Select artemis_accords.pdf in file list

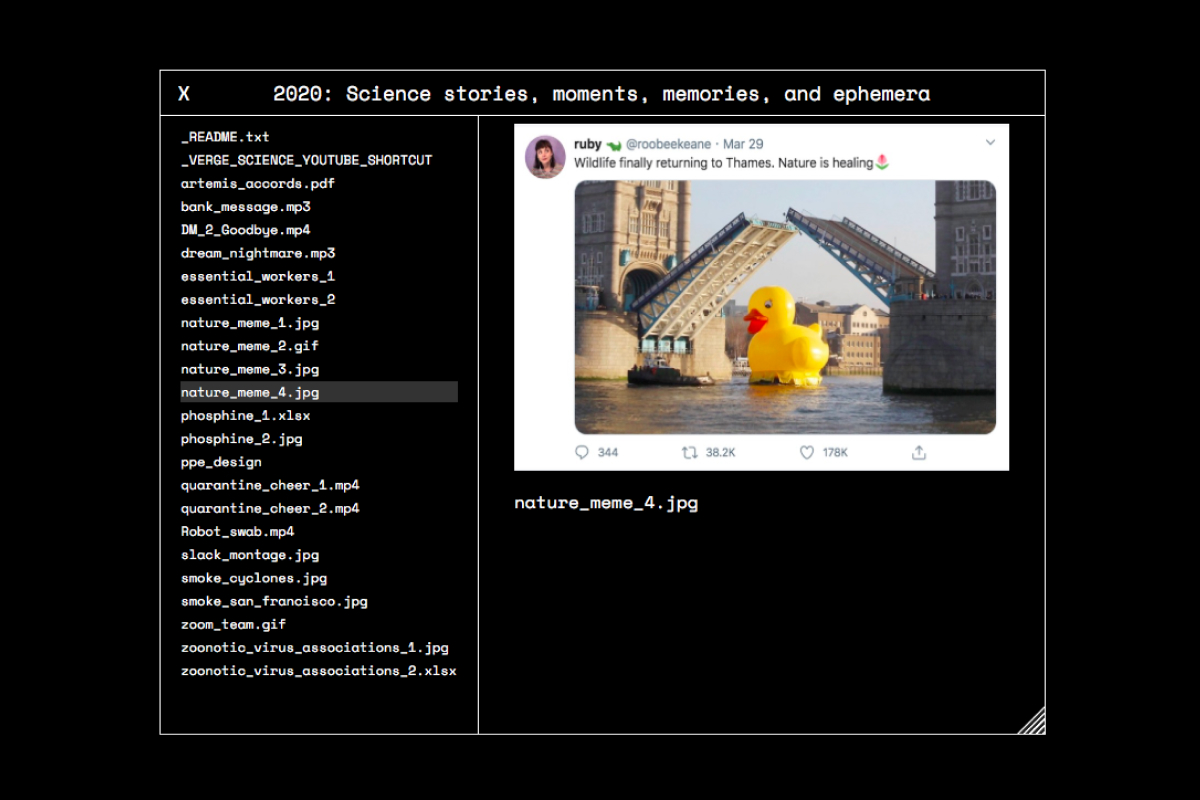pyautogui.click(x=258, y=183)
